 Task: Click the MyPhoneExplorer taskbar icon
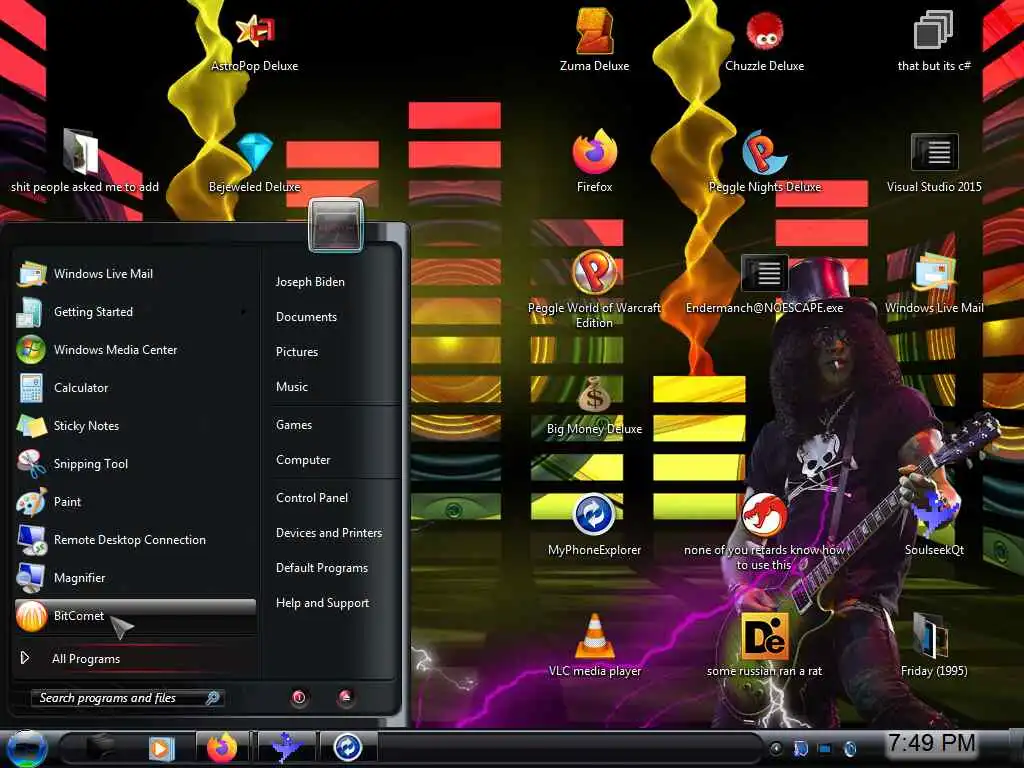(x=347, y=748)
